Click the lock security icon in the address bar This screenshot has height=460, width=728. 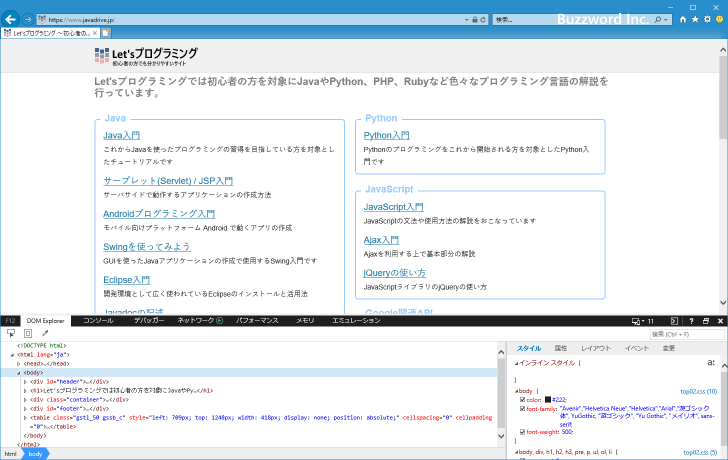[474, 20]
